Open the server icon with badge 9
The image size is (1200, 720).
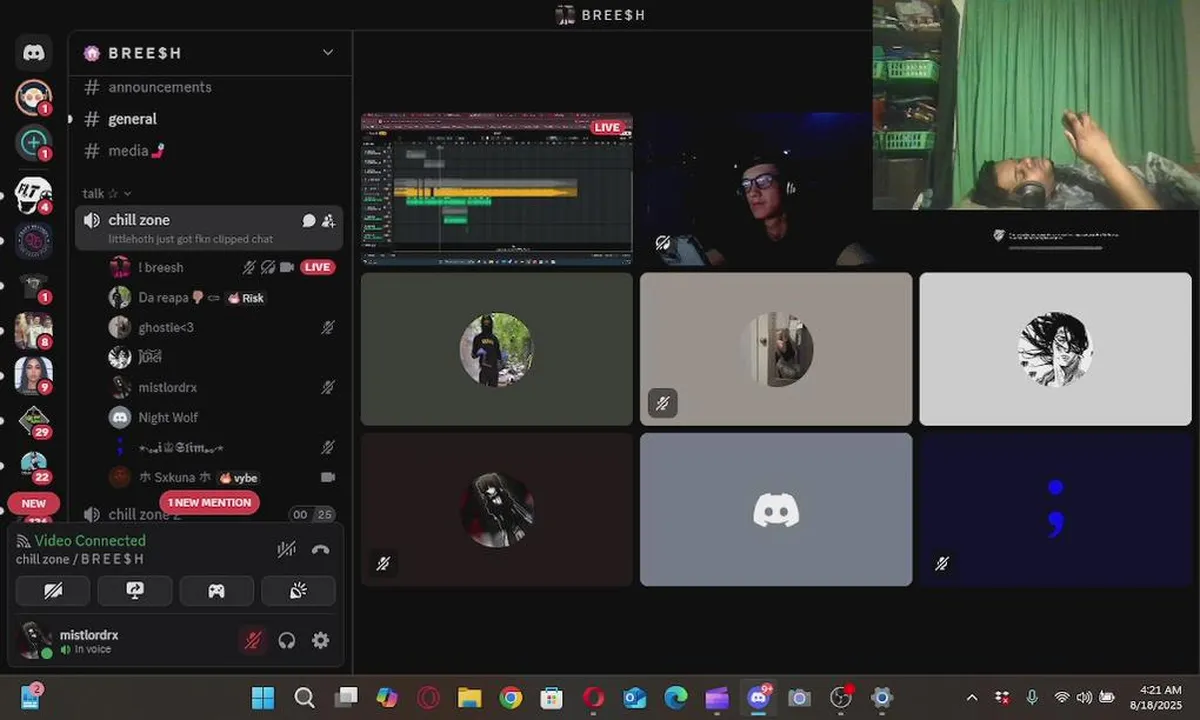[33, 375]
